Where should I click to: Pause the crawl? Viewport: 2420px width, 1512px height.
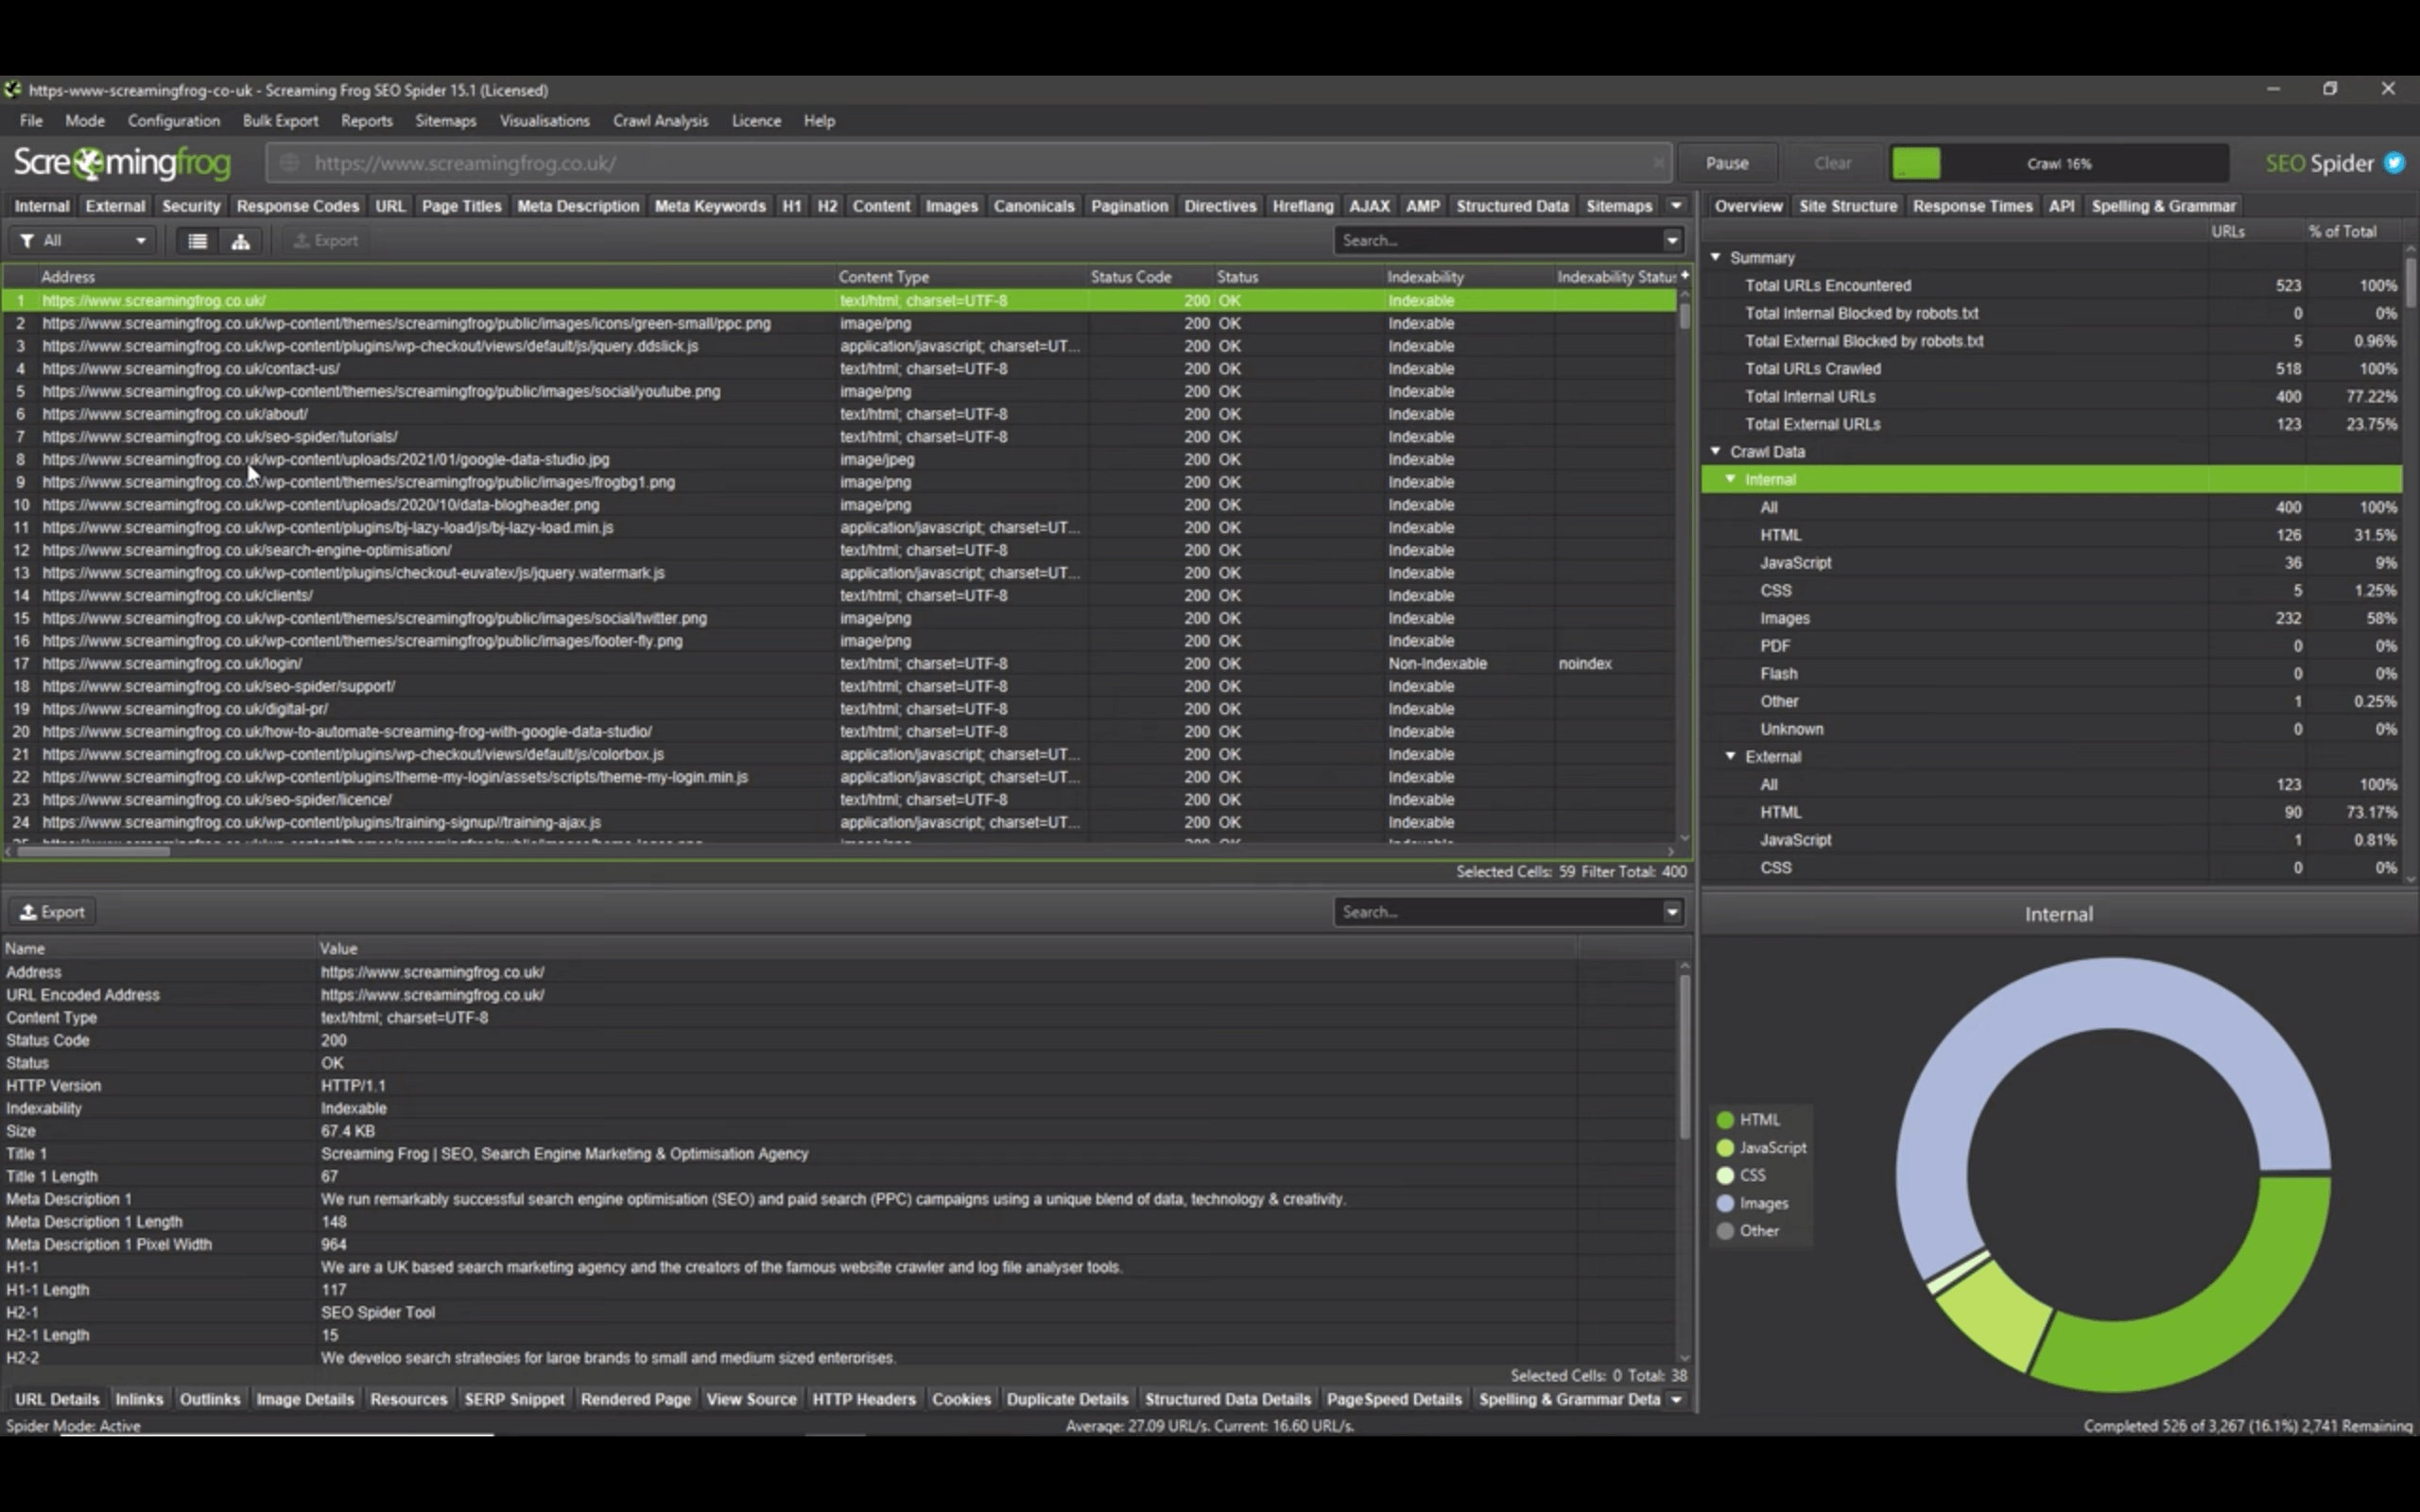(x=1727, y=163)
